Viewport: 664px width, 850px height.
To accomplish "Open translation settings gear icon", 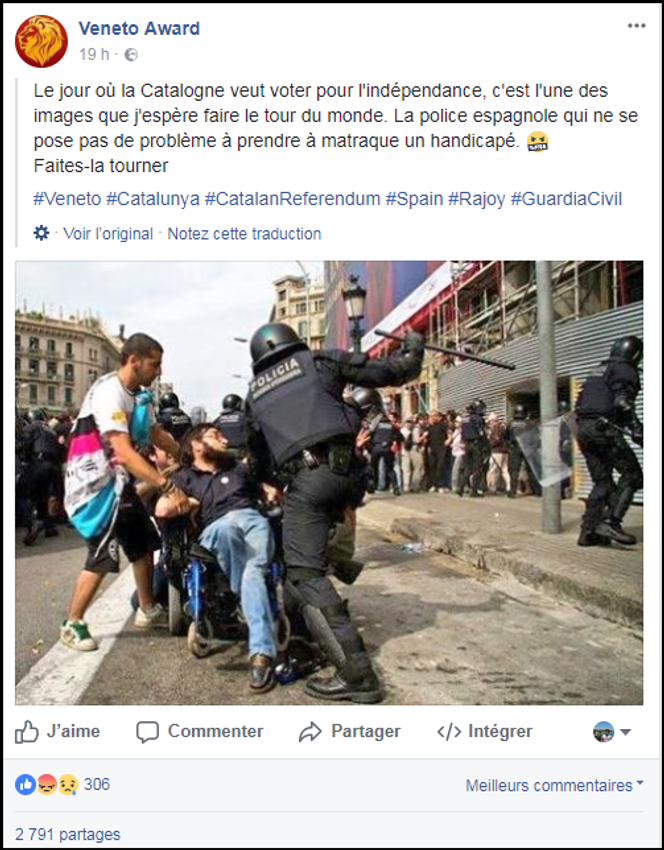I will pyautogui.click(x=41, y=233).
